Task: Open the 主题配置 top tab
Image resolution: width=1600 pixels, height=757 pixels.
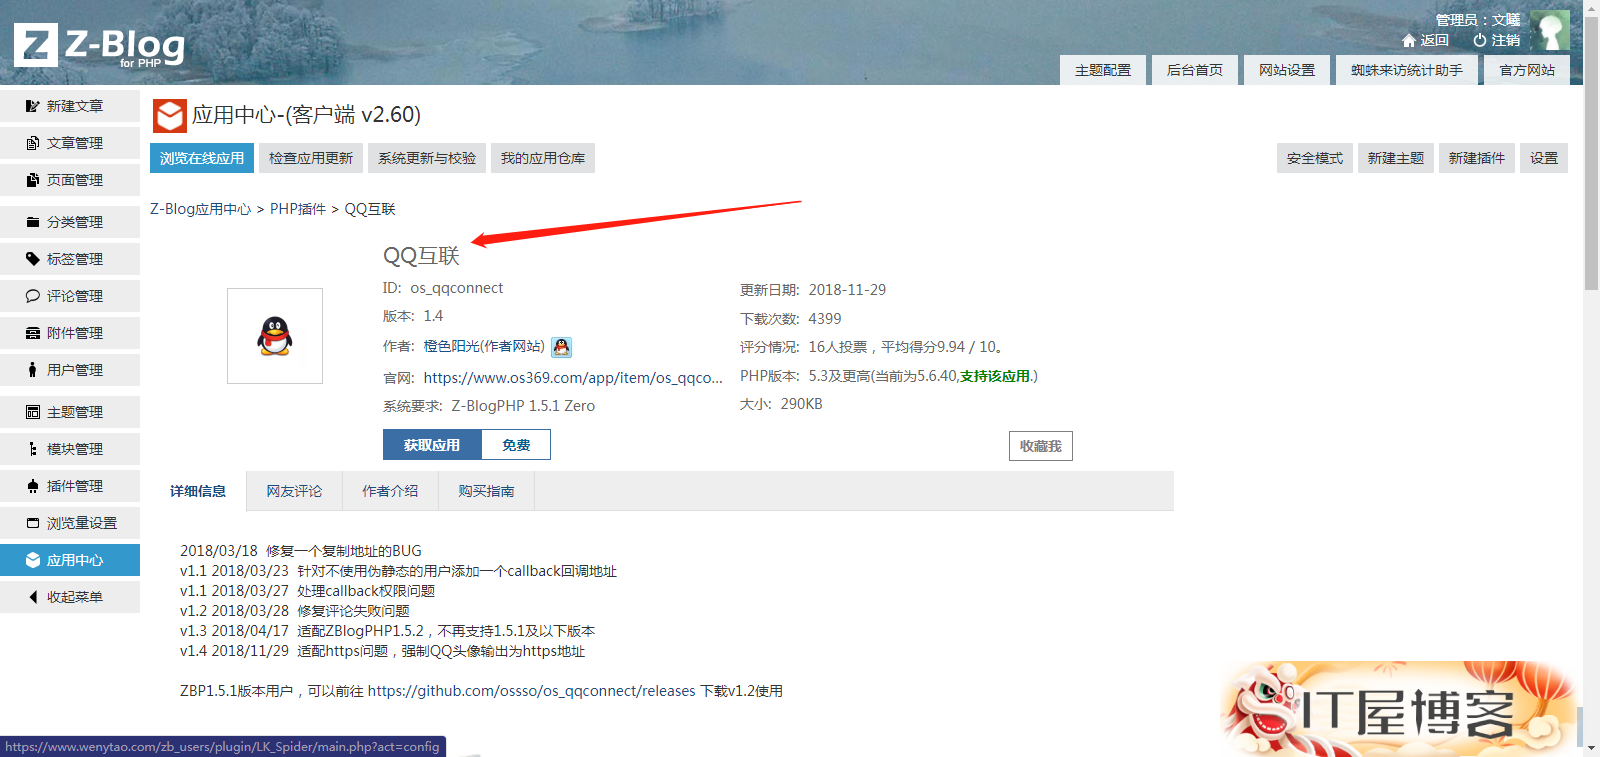Action: [x=1103, y=70]
